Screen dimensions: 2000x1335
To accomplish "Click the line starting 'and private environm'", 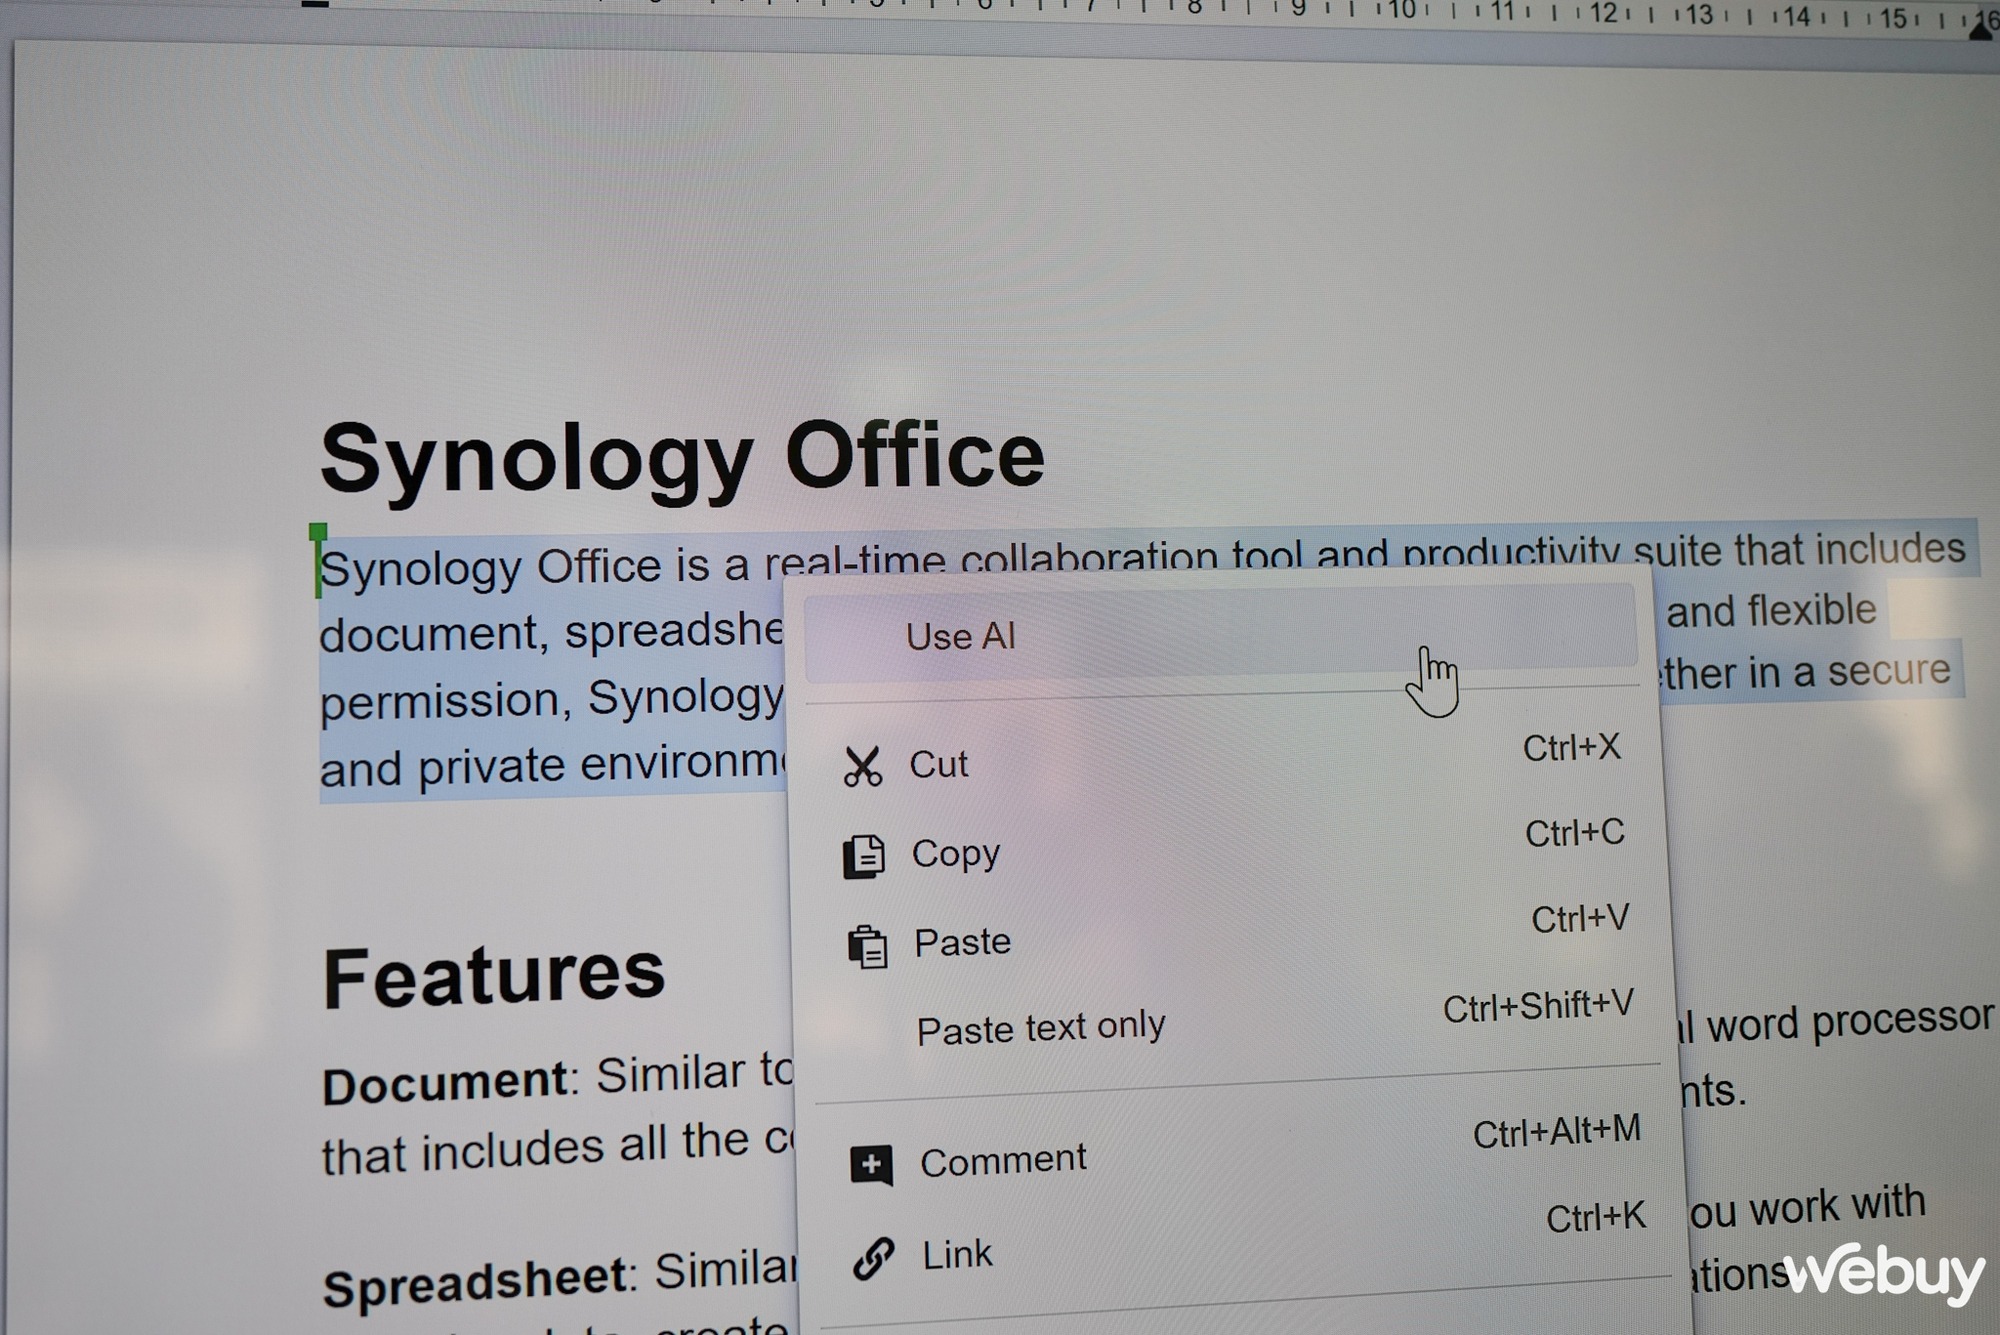I will point(553,767).
